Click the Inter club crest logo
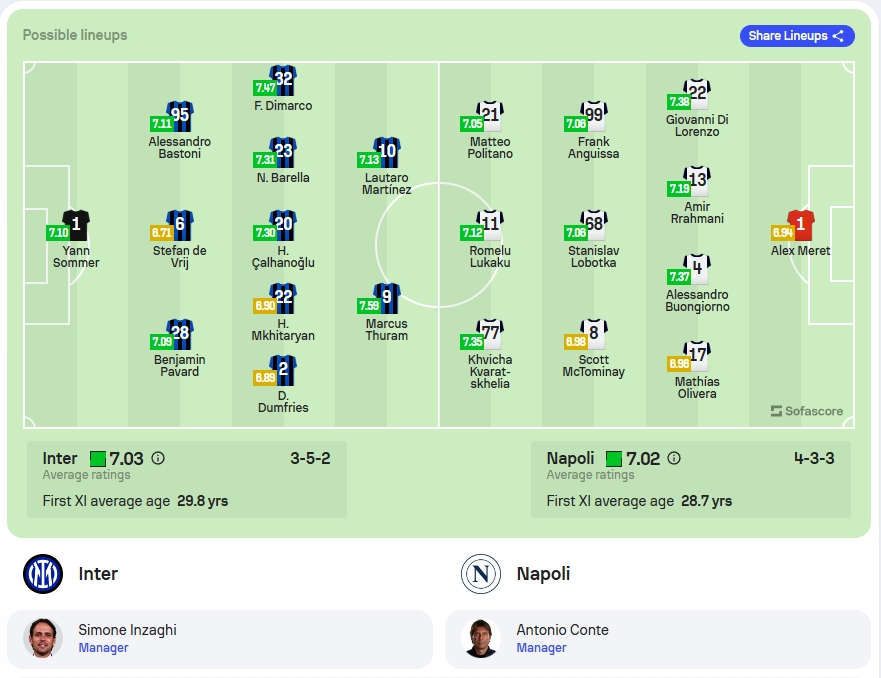 43,574
